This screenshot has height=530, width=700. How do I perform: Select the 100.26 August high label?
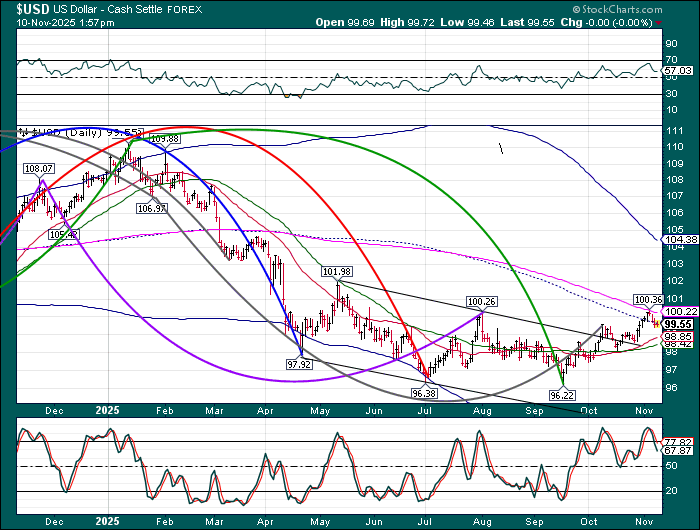pyautogui.click(x=481, y=301)
